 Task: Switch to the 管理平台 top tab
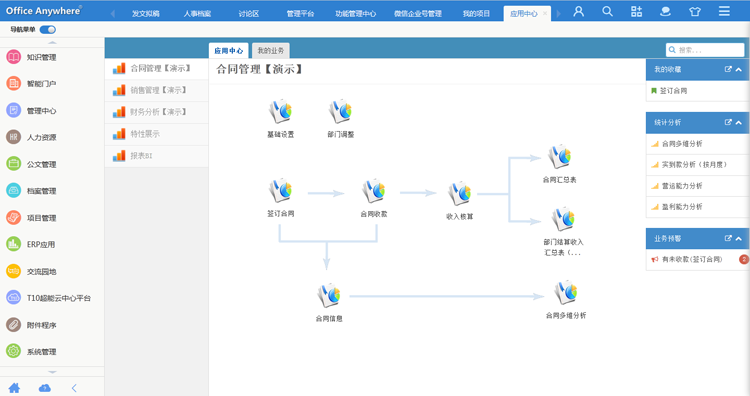coord(300,13)
